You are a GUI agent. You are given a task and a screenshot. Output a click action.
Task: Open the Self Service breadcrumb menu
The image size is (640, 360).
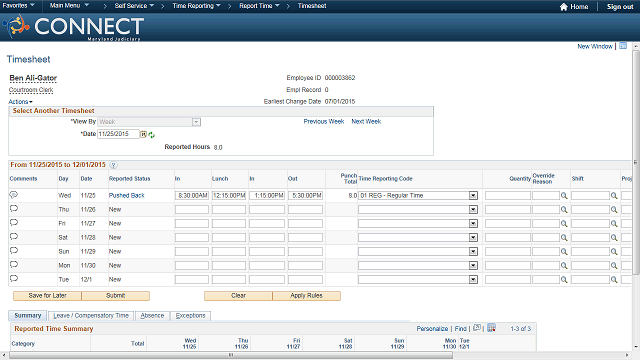click(134, 6)
